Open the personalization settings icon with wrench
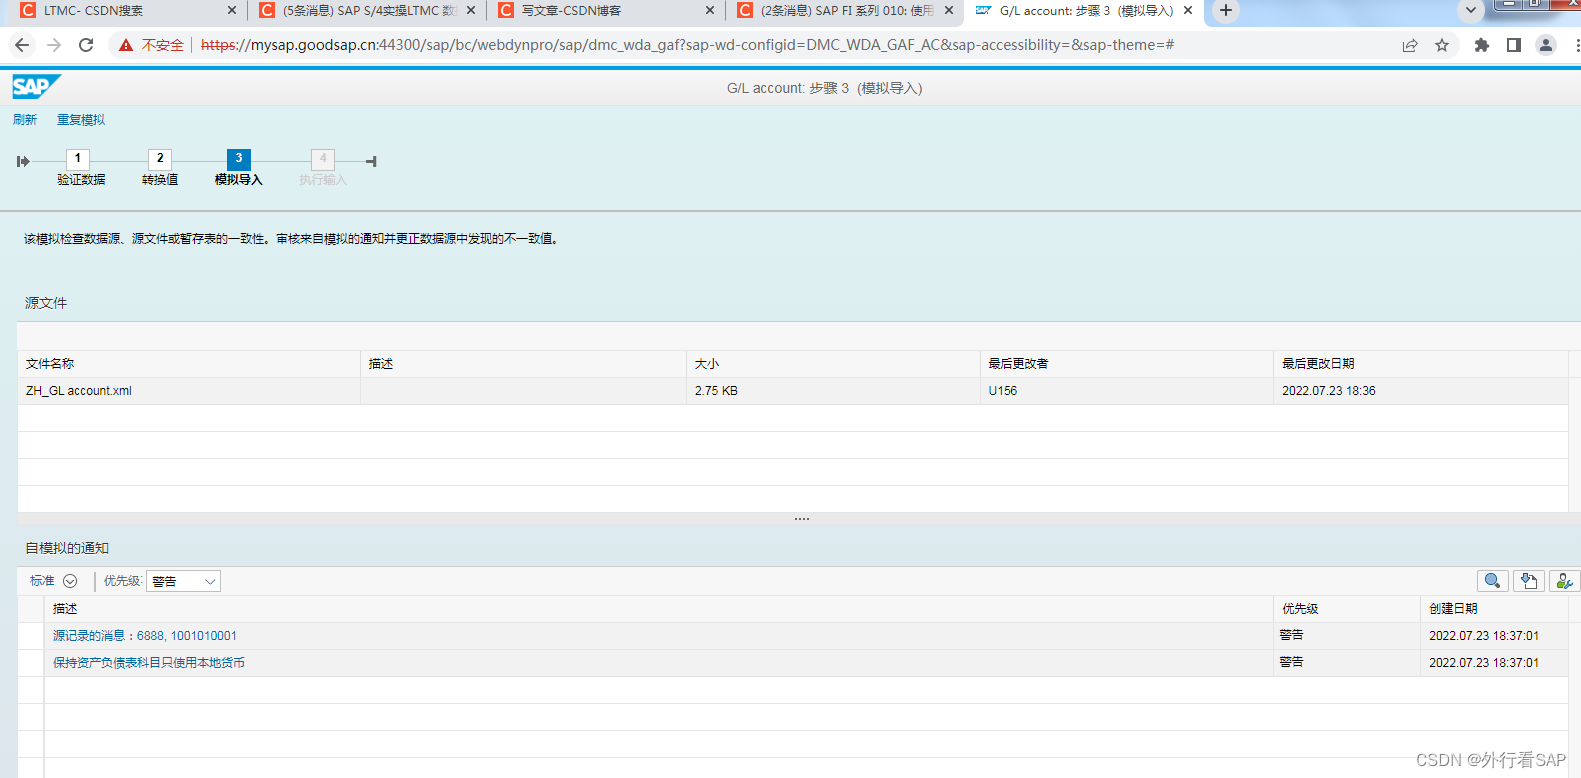The height and width of the screenshot is (778, 1581). coord(1564,581)
